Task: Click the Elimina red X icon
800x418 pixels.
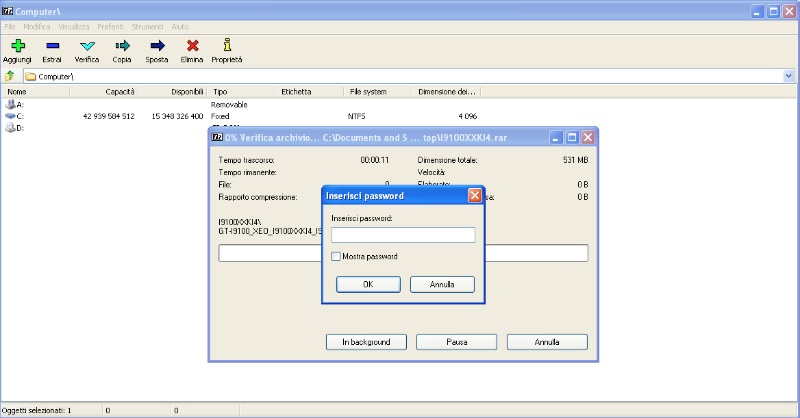Action: (192, 46)
